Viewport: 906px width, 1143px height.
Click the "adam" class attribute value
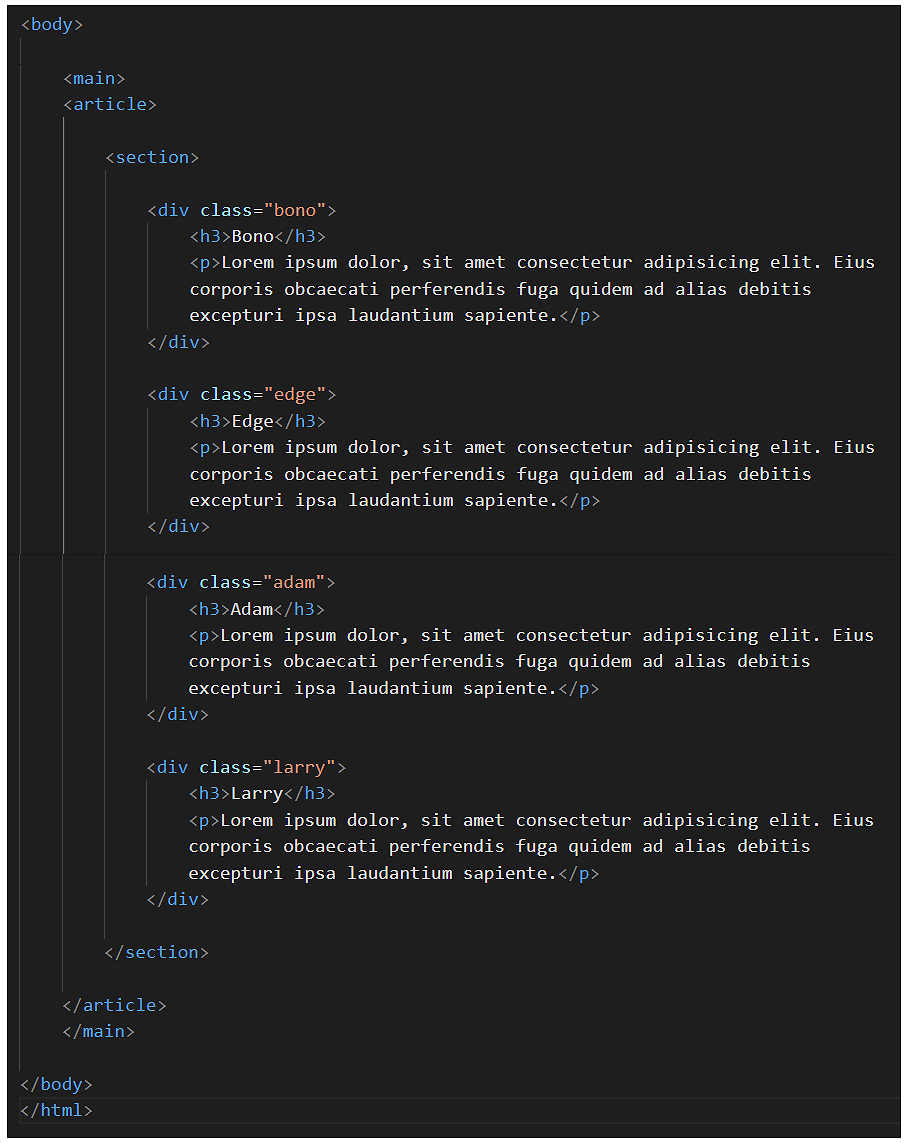coord(294,582)
